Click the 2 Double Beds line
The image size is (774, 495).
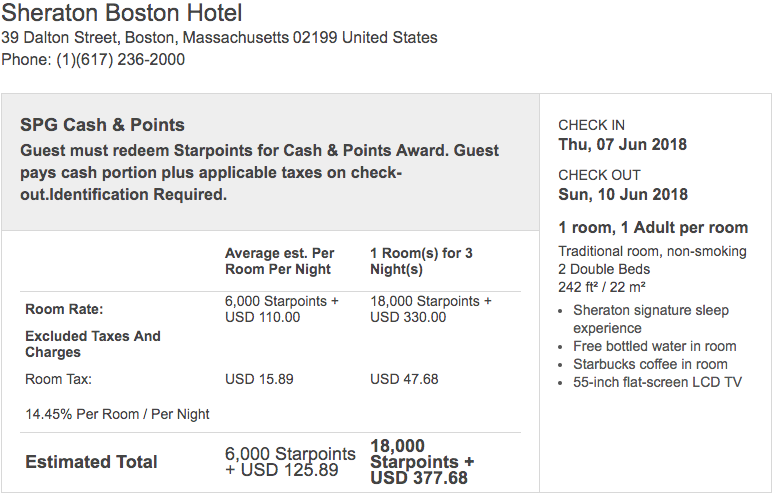click(x=604, y=269)
